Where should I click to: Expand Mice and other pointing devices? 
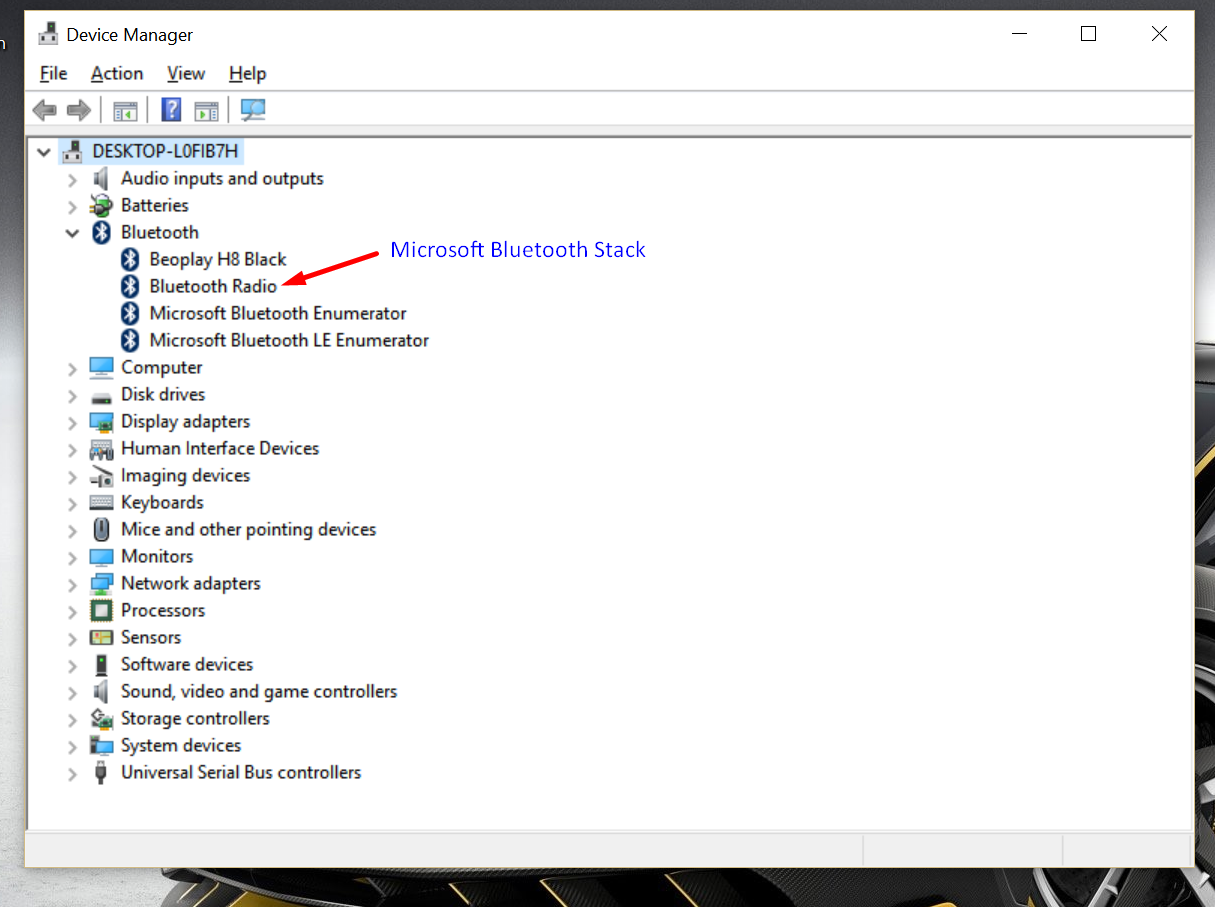pyautogui.click(x=72, y=530)
